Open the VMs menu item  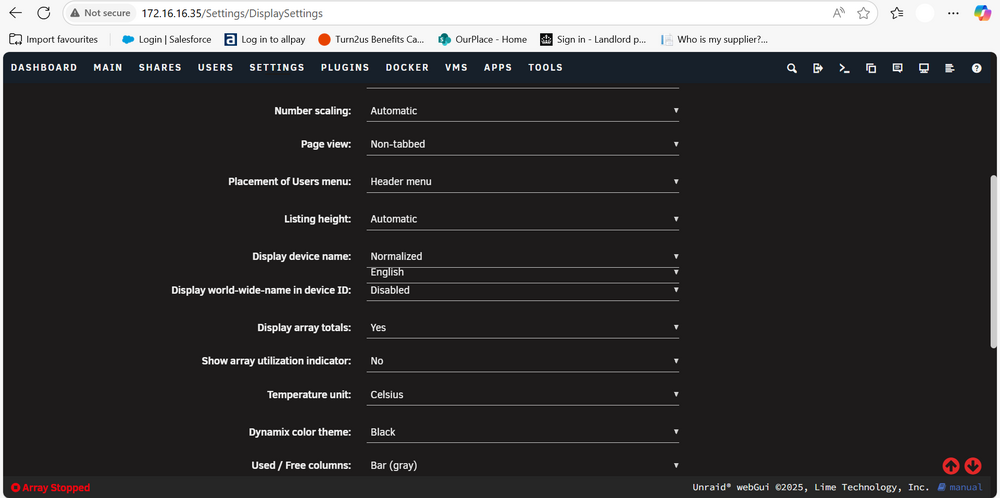[457, 68]
